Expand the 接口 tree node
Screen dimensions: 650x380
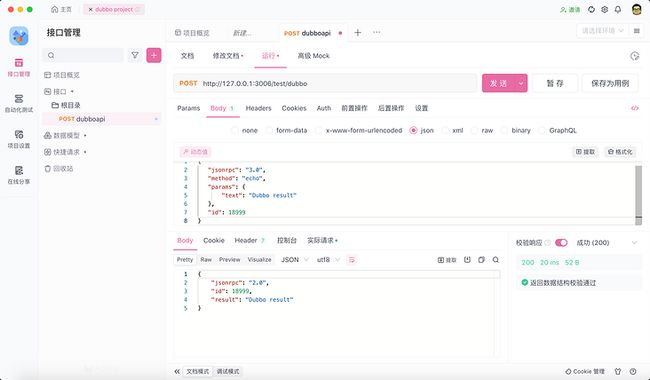73,92
